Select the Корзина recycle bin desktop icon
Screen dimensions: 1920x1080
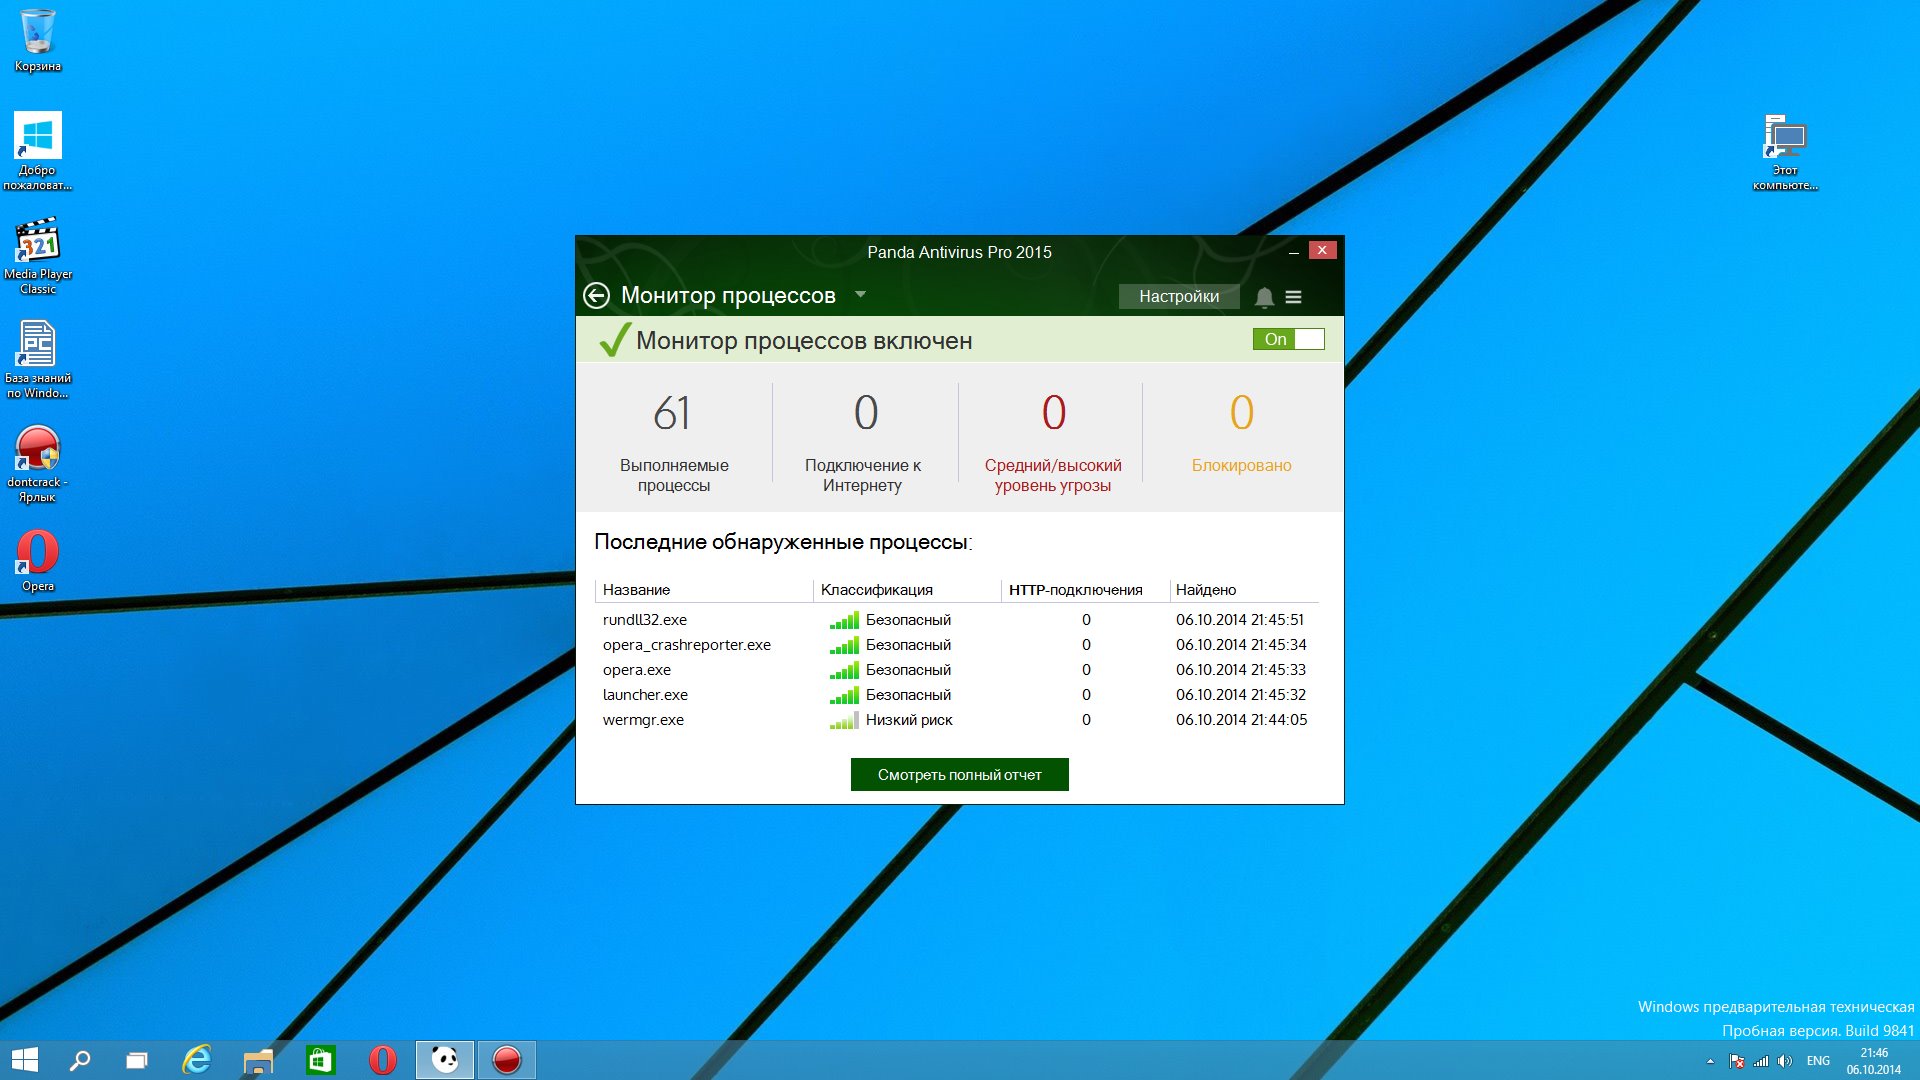(x=38, y=41)
